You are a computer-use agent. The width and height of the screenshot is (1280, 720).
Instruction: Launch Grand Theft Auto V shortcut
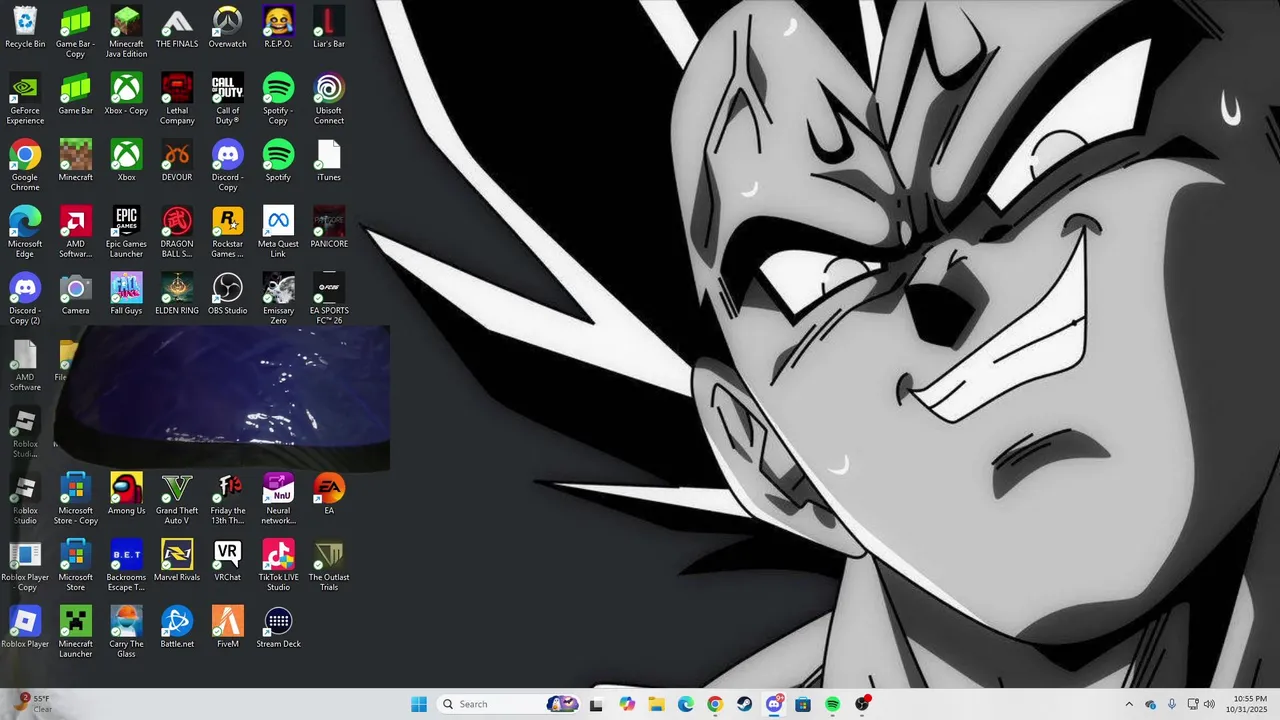(177, 499)
